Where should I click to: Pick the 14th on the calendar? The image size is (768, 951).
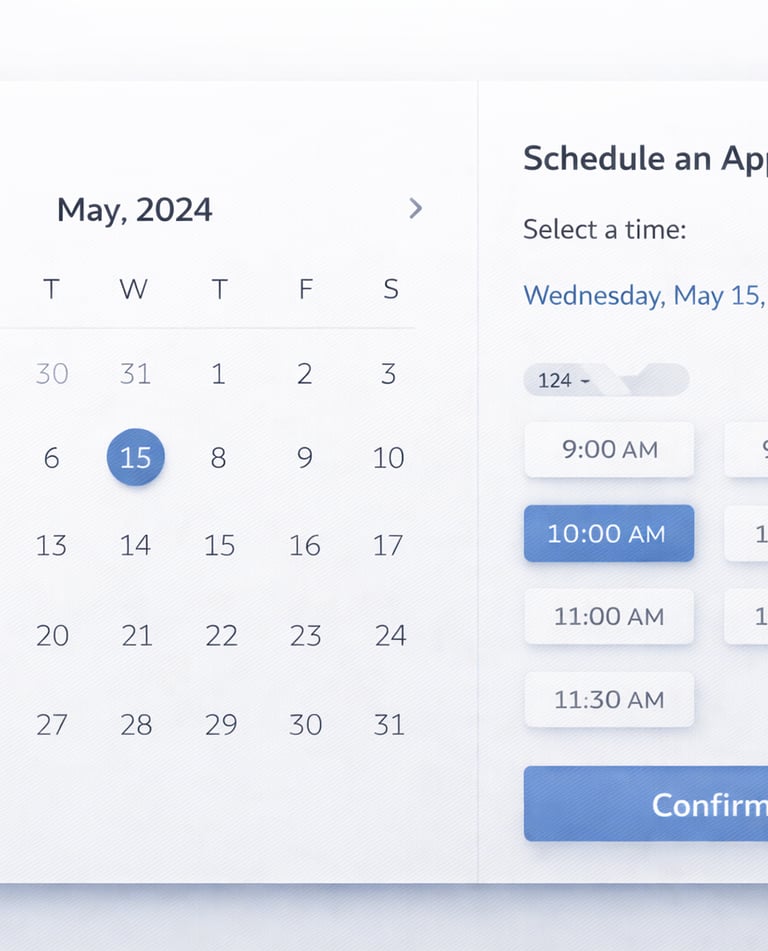click(x=135, y=545)
